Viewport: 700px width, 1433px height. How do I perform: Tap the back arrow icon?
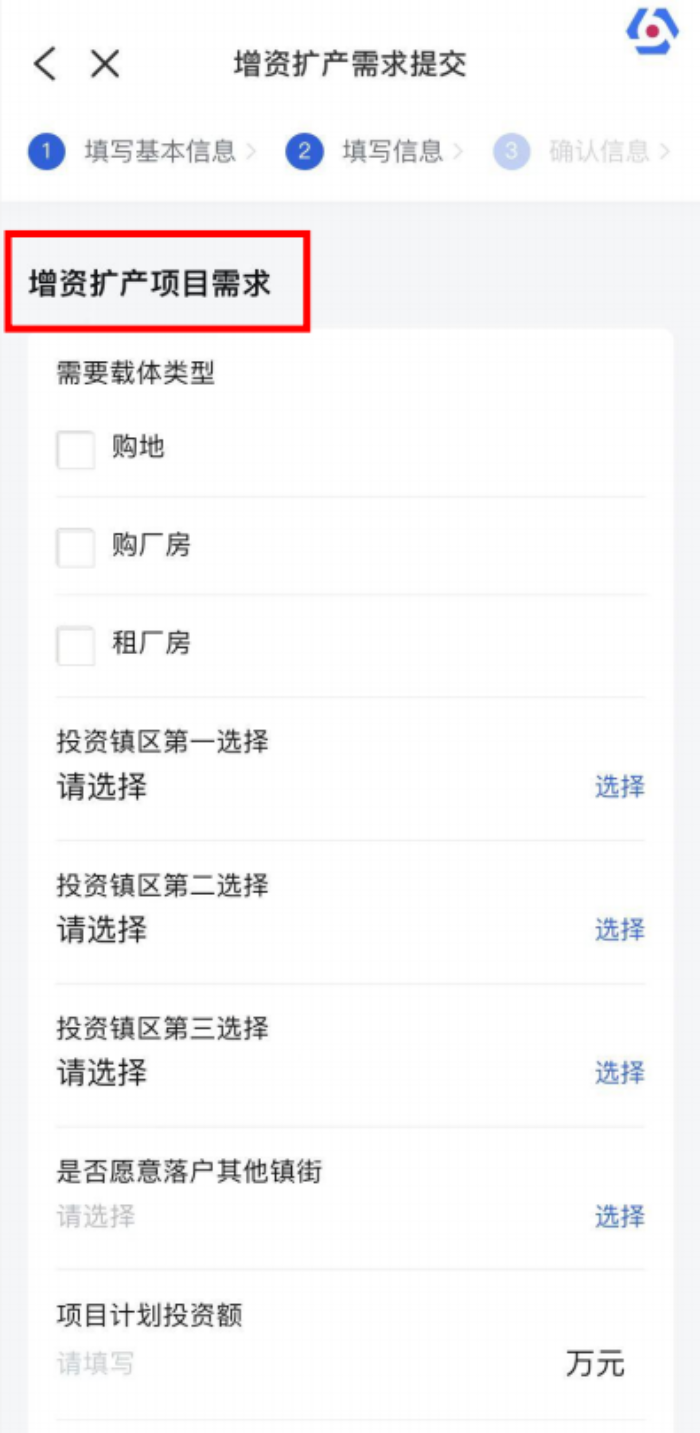tap(45, 64)
